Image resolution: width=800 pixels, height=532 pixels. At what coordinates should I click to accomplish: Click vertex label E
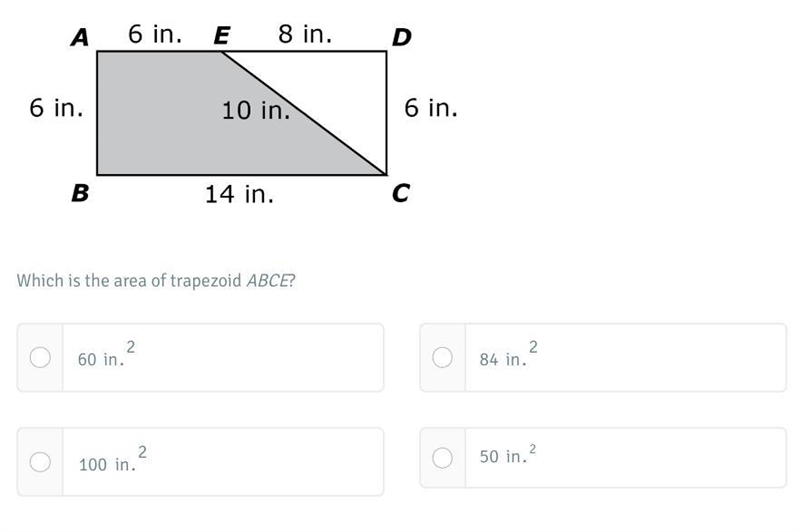click(x=221, y=36)
